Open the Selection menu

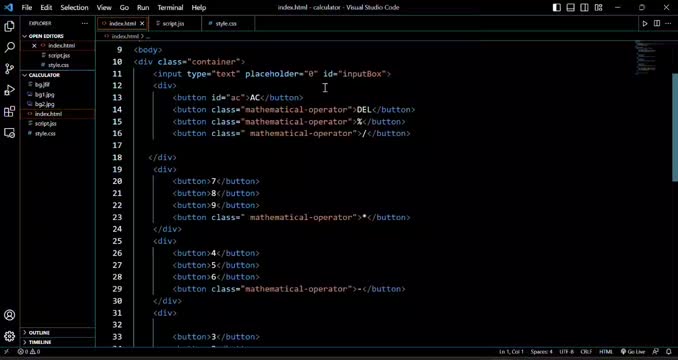pyautogui.click(x=74, y=7)
